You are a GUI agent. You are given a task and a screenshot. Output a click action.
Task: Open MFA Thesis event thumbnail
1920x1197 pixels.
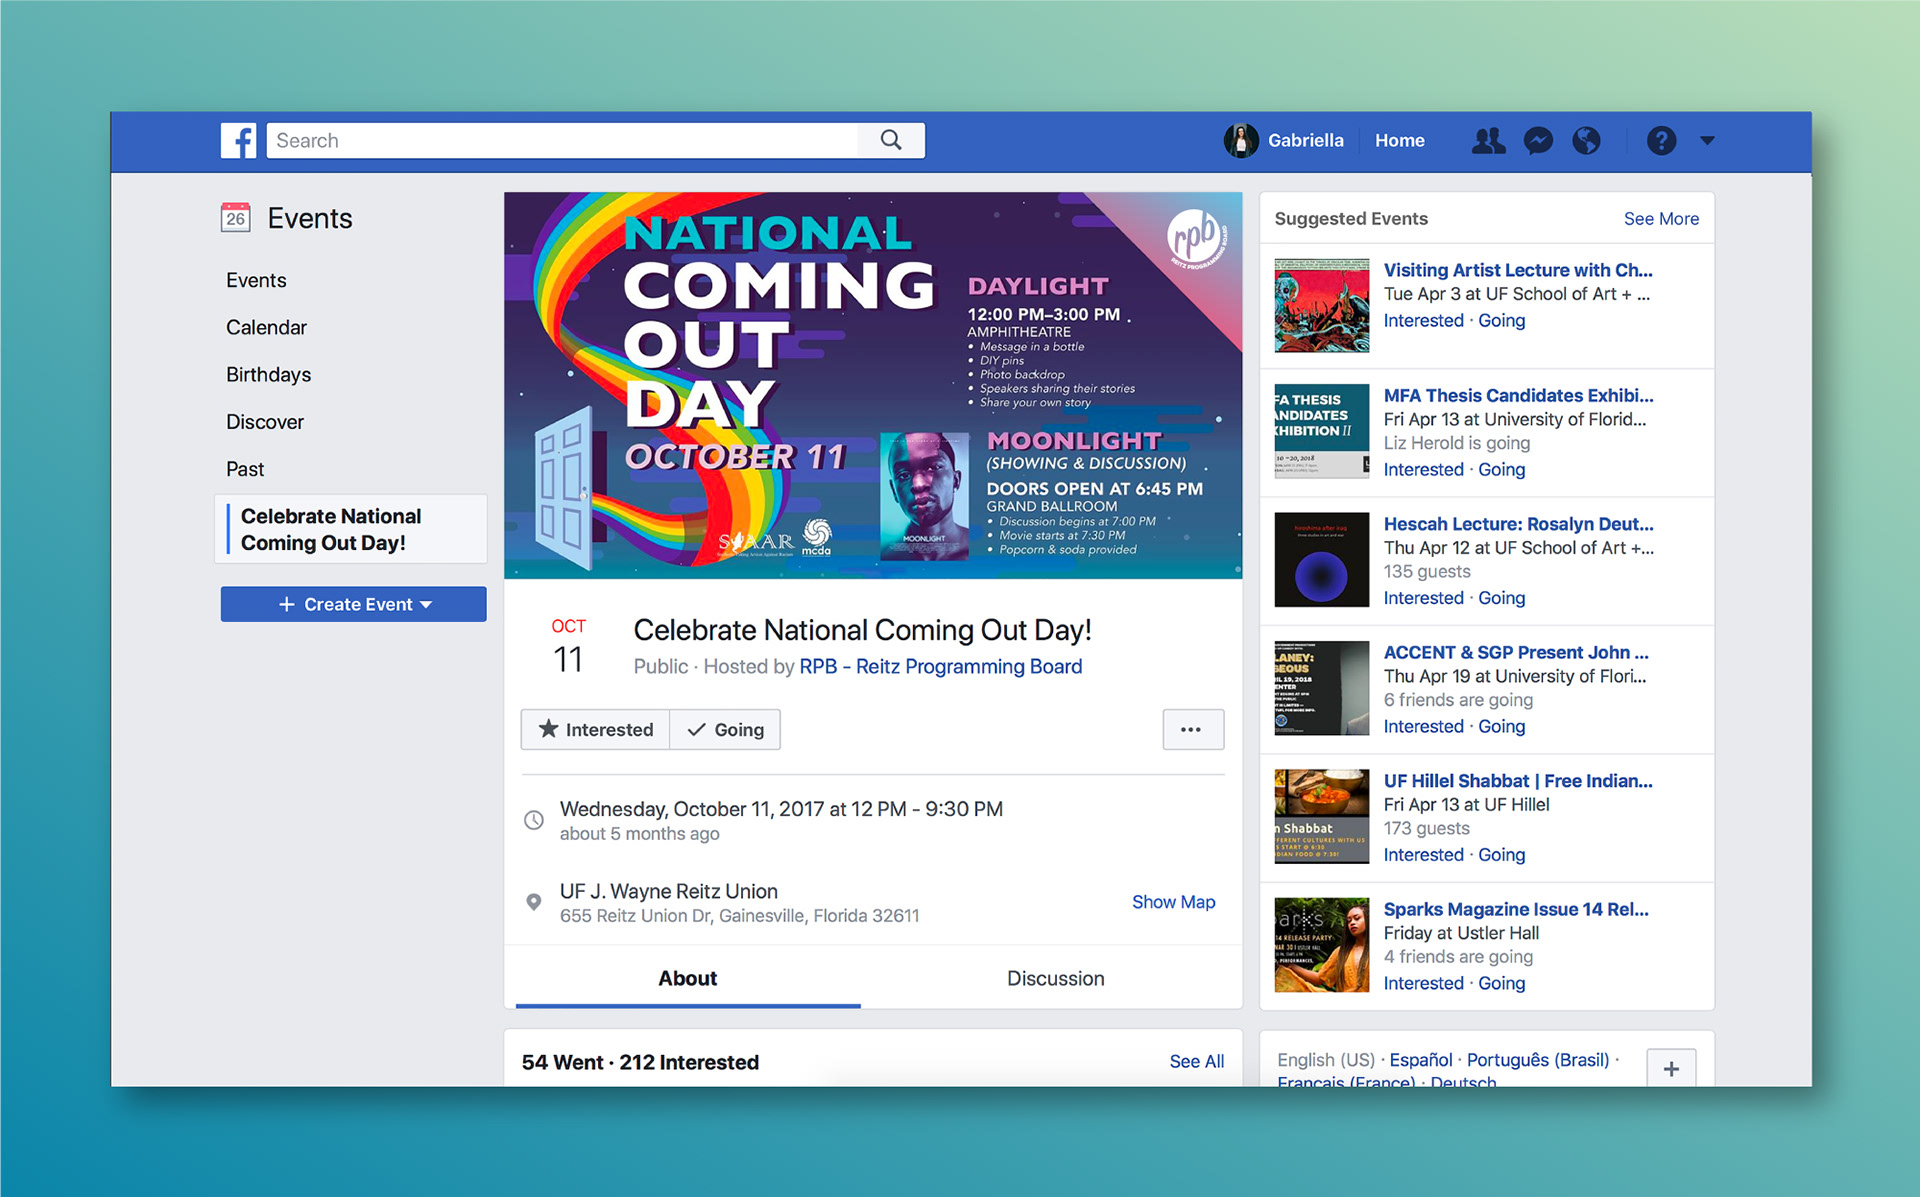1321,431
